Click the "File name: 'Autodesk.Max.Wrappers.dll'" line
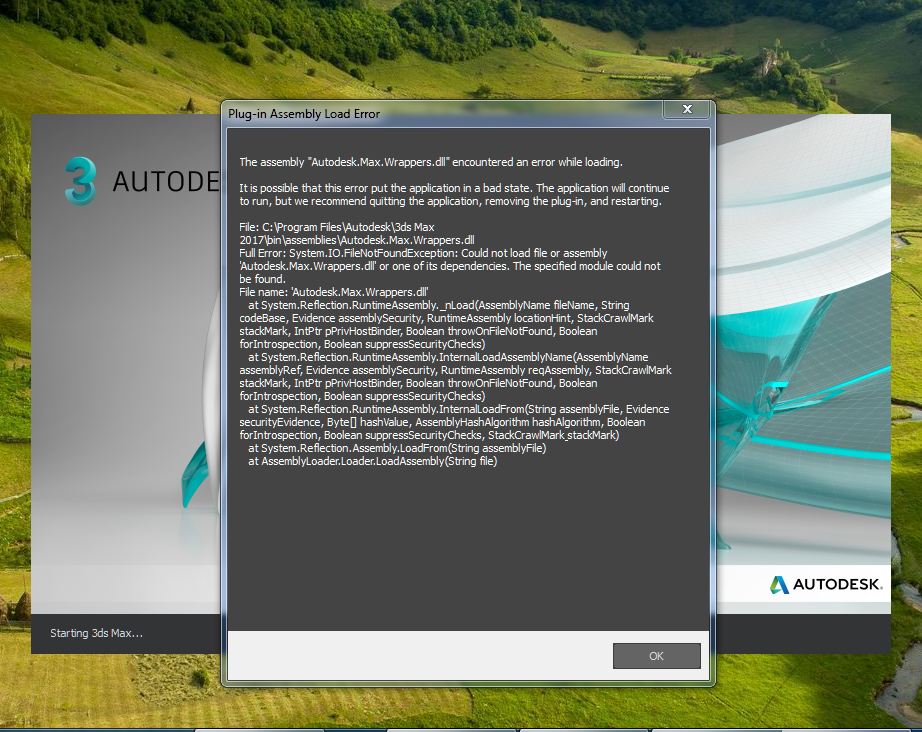922x732 pixels. tap(333, 292)
